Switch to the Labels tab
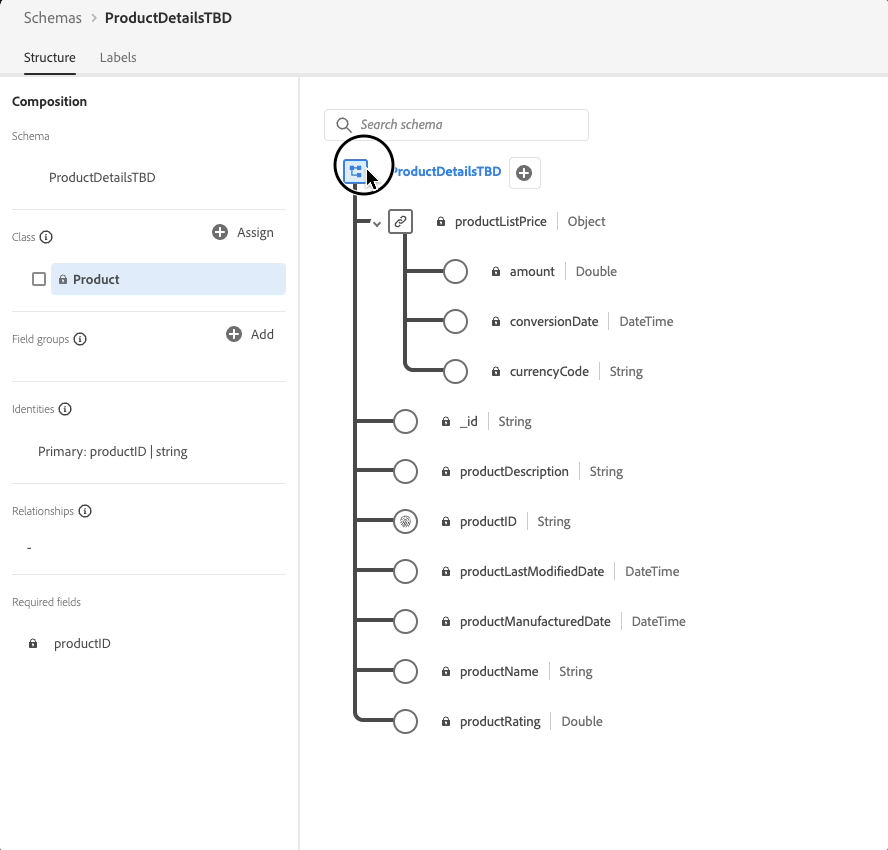 (118, 58)
